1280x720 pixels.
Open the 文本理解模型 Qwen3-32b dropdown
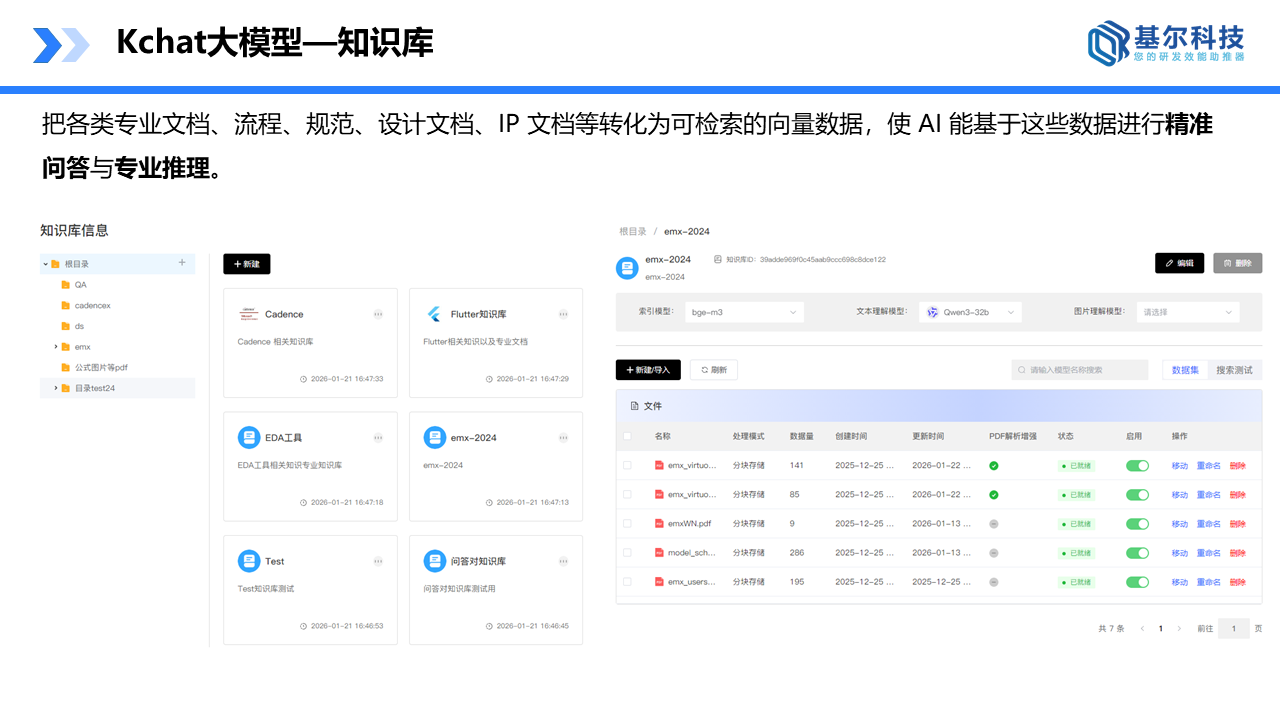[x=970, y=312]
